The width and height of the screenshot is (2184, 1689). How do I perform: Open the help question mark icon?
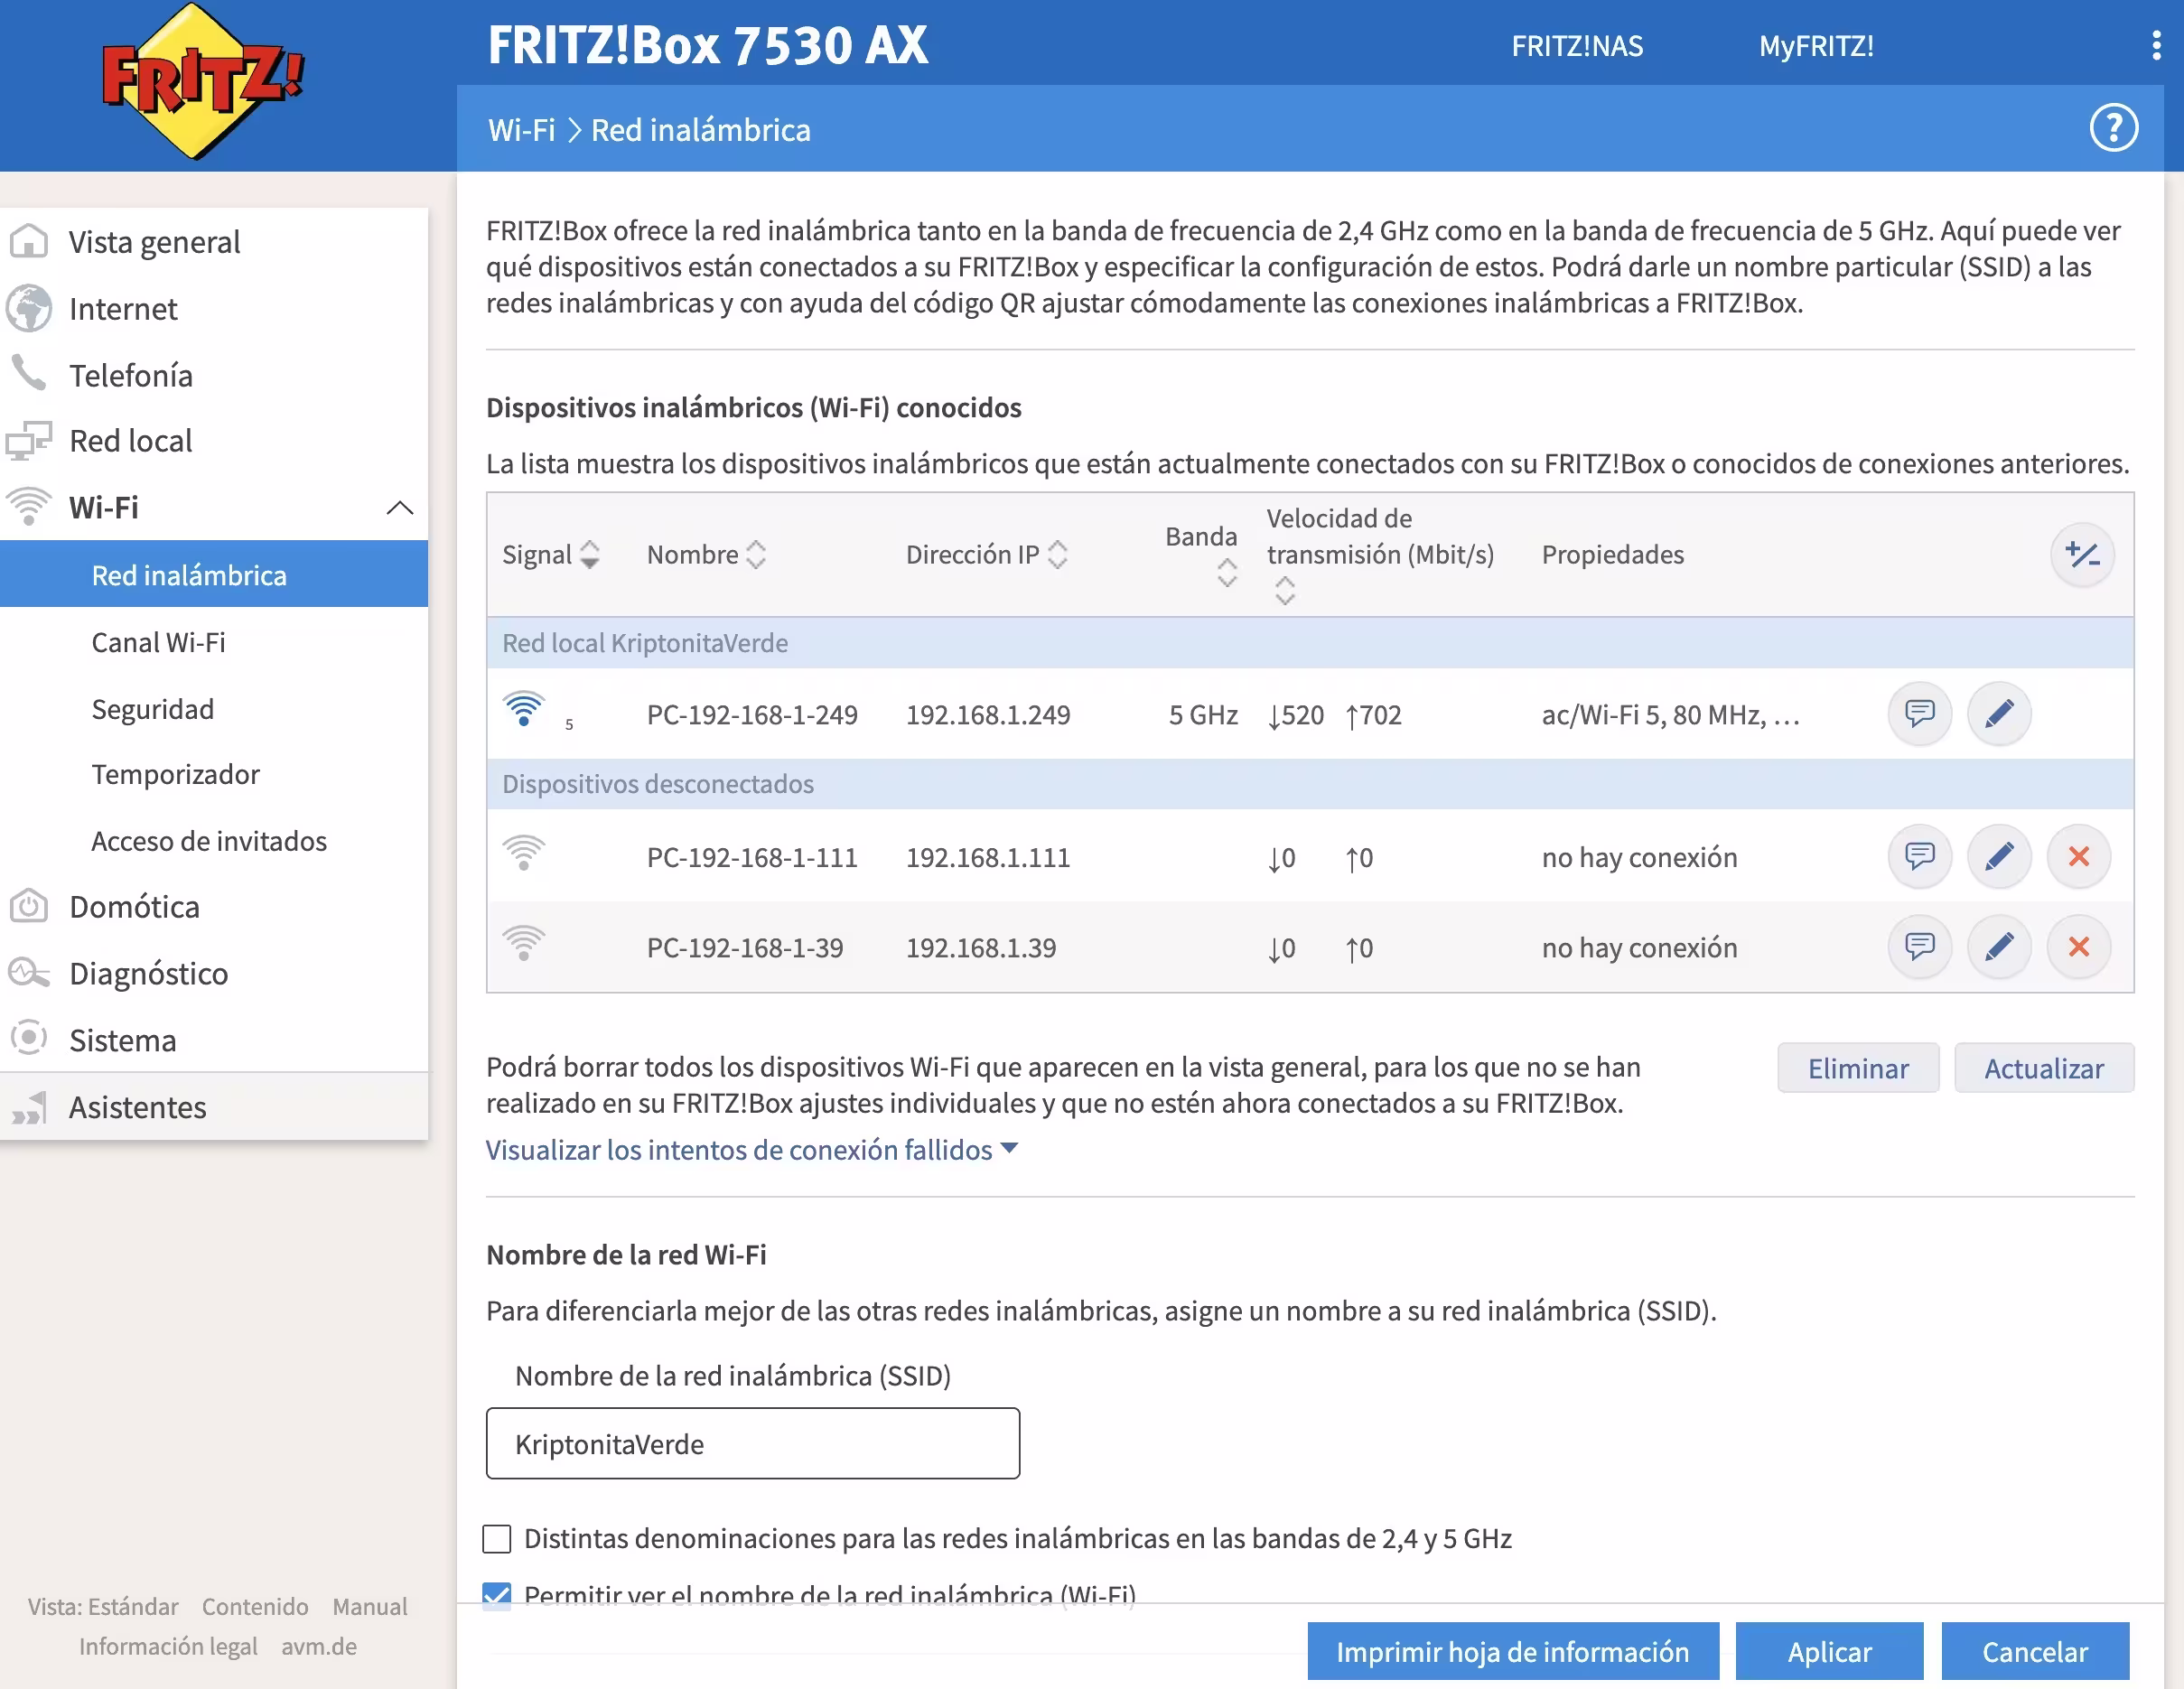(2113, 128)
